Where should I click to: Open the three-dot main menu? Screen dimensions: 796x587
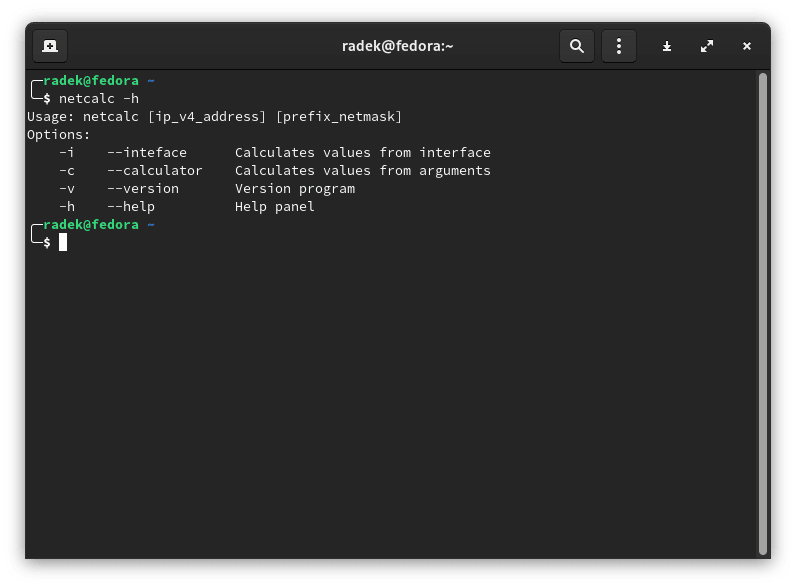click(618, 46)
